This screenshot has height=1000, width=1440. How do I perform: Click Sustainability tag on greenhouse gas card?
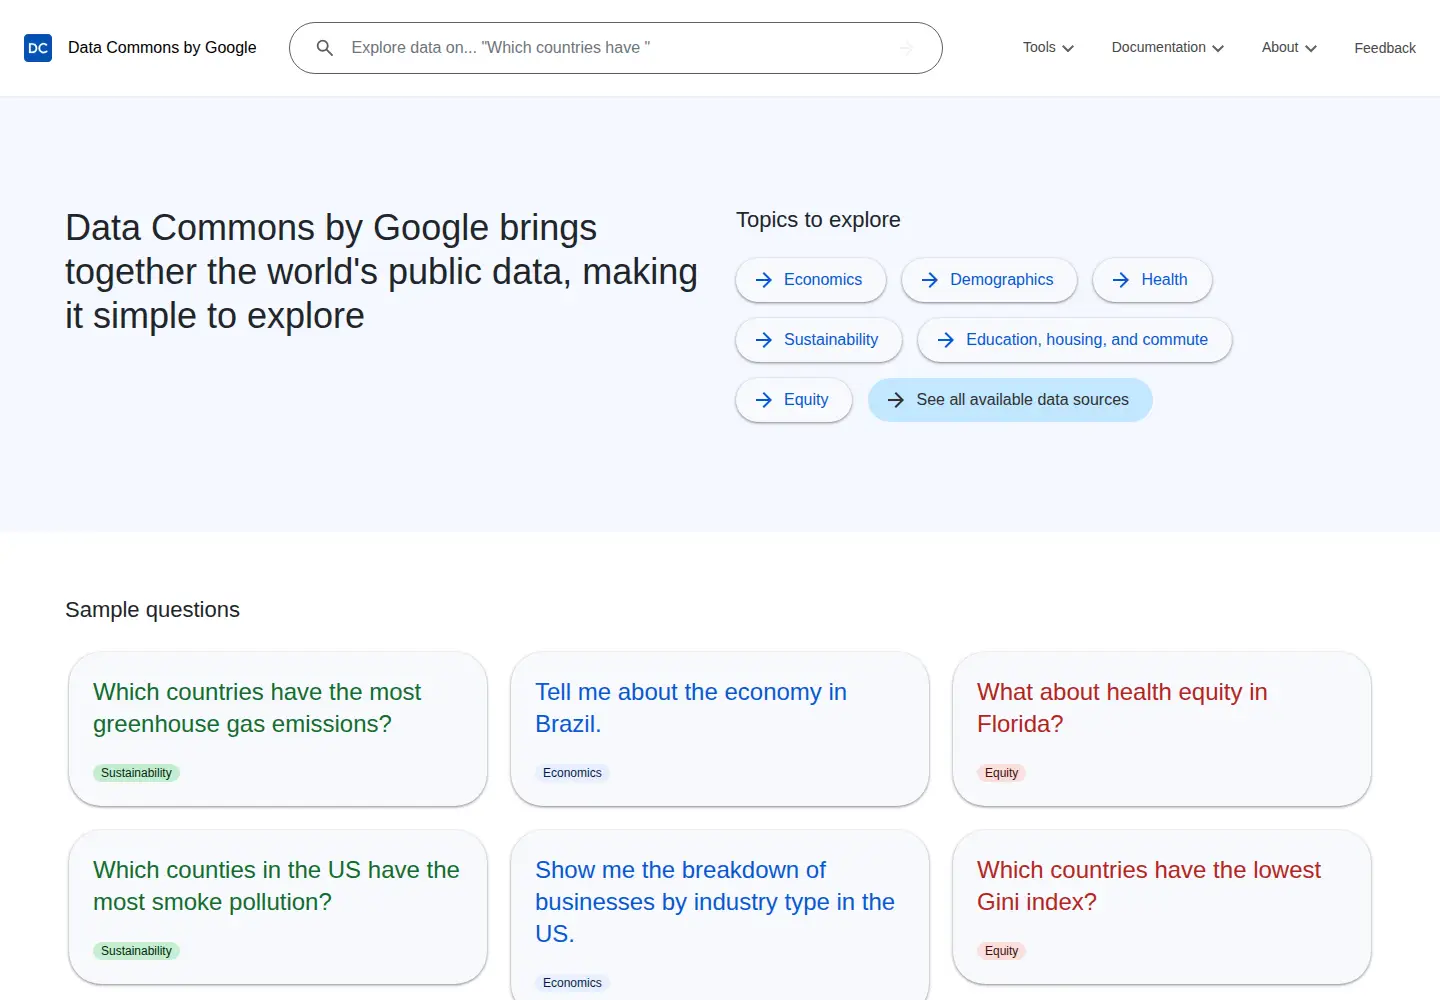click(136, 773)
